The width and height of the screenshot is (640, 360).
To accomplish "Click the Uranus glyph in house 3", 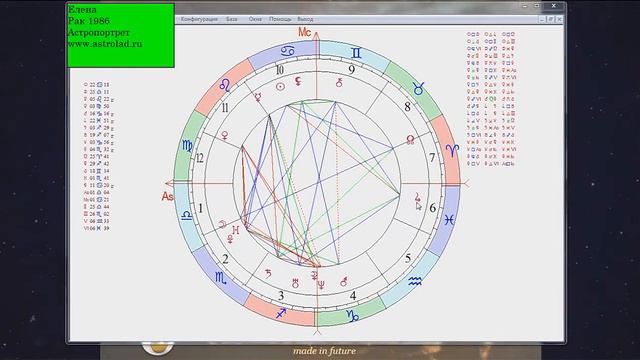I will (296, 283).
